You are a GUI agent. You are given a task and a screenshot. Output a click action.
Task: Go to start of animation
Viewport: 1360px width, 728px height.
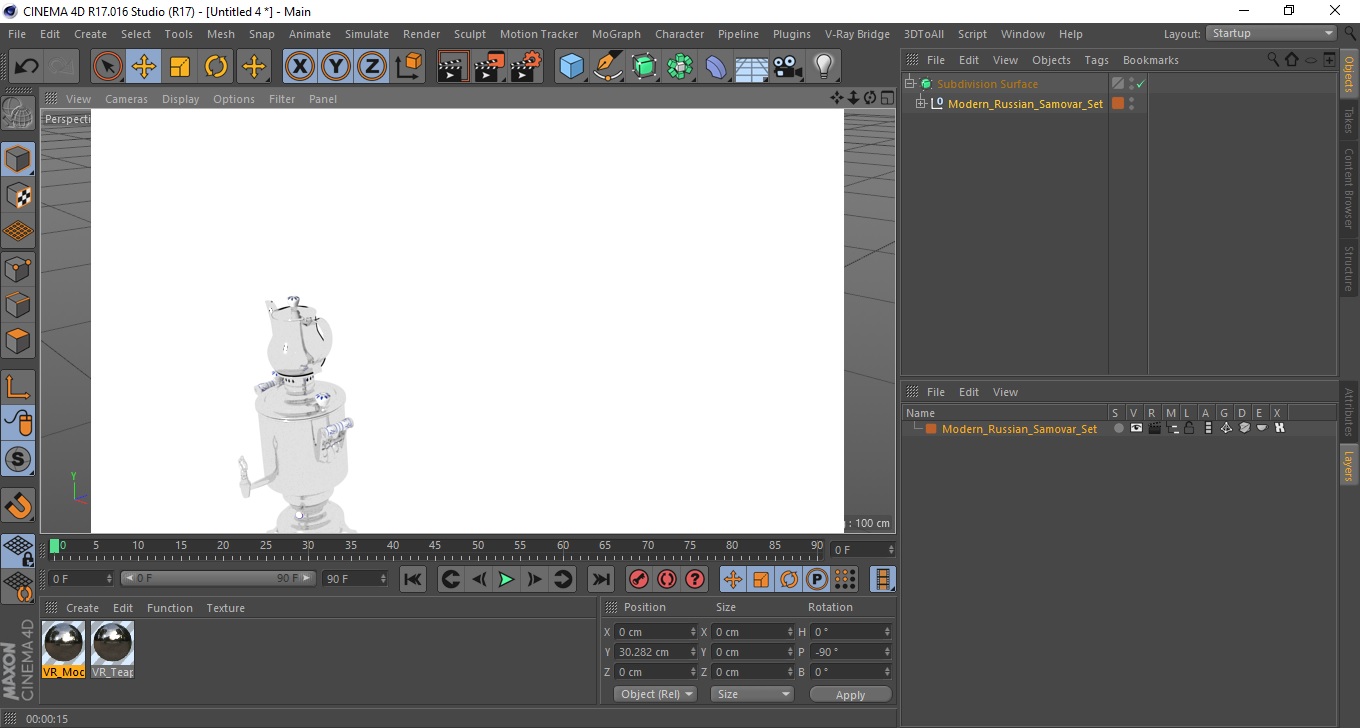click(x=413, y=579)
